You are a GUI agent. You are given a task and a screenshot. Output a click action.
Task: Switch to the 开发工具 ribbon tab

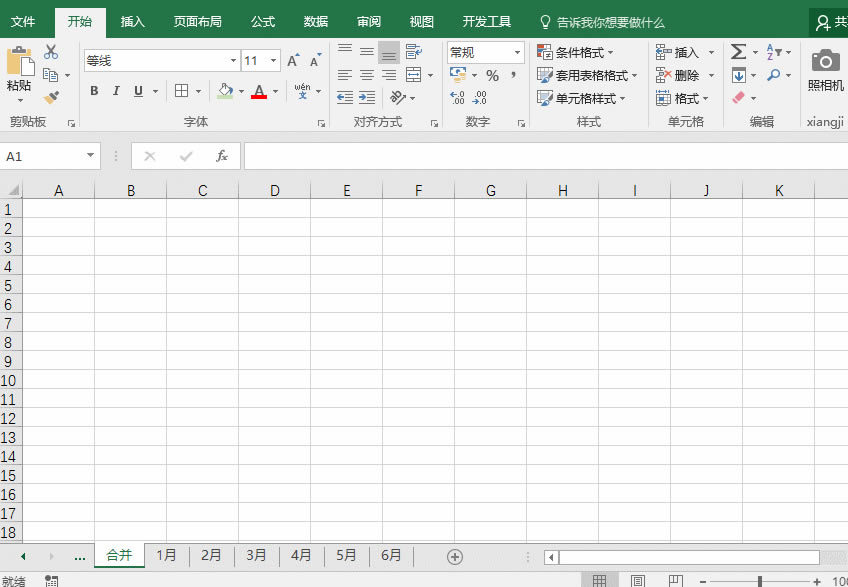click(487, 22)
